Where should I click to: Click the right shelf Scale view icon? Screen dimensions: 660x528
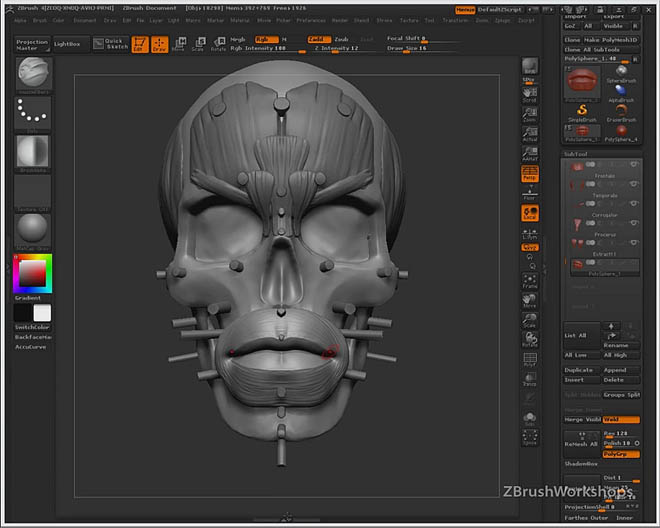(530, 320)
